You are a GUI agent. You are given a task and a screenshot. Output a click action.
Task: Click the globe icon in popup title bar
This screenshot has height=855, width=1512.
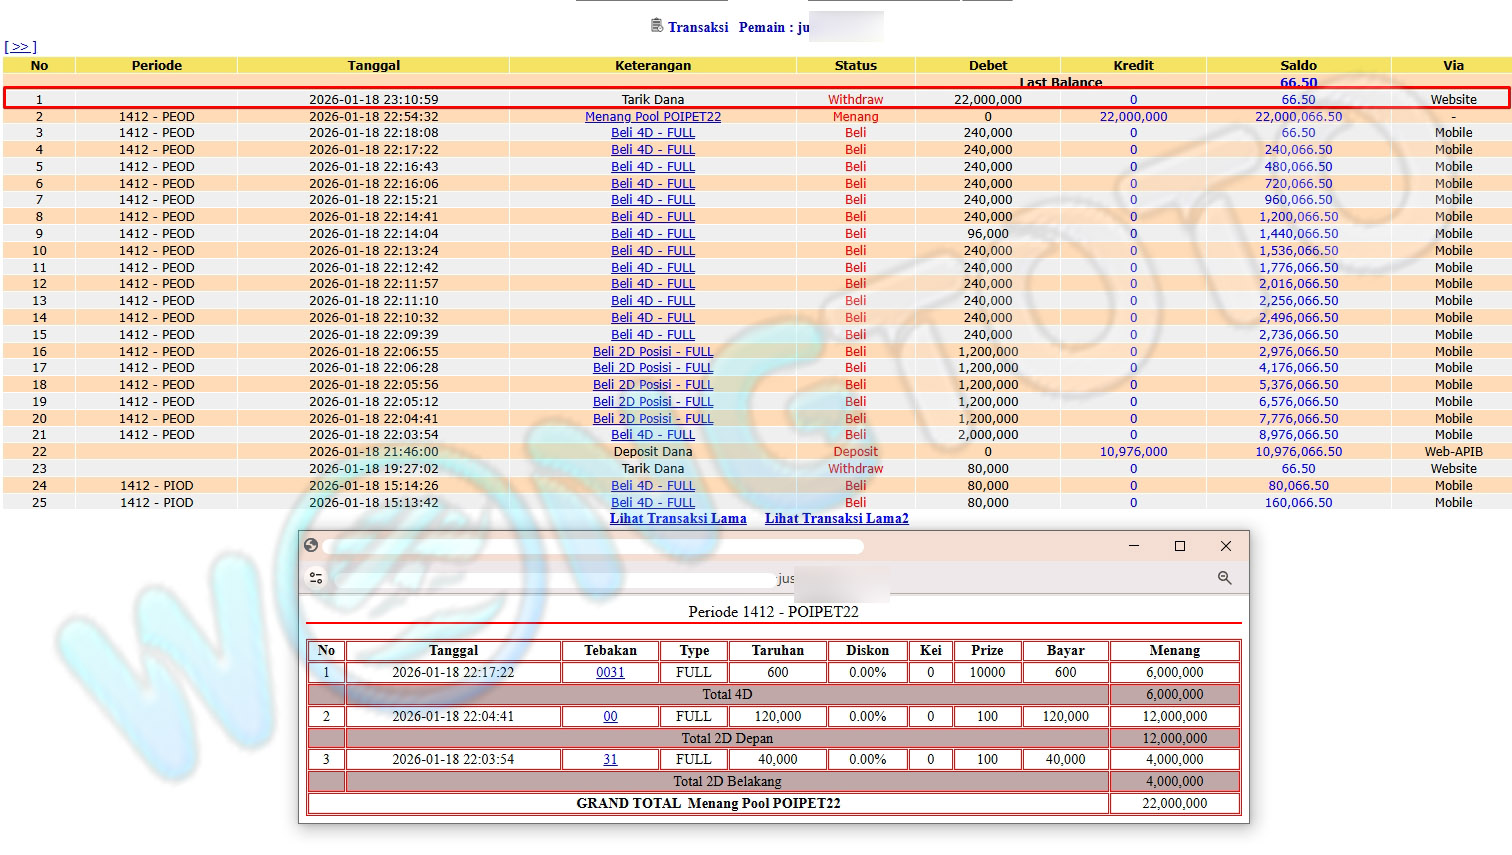[x=311, y=545]
